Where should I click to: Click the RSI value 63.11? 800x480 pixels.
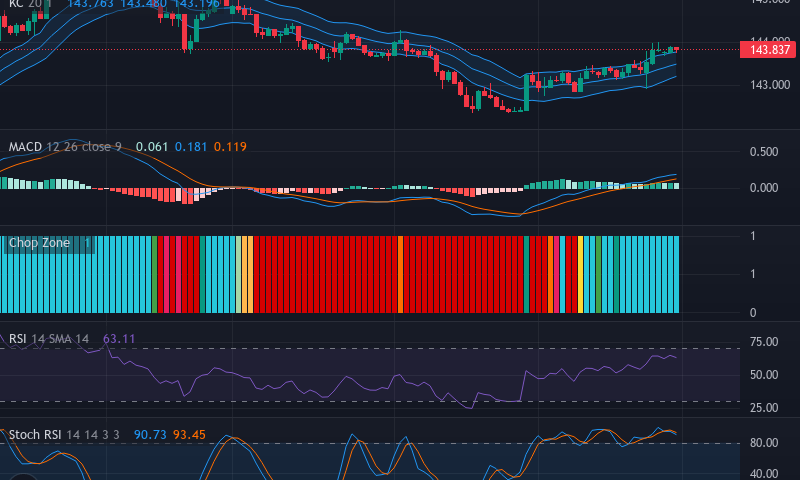(119, 339)
